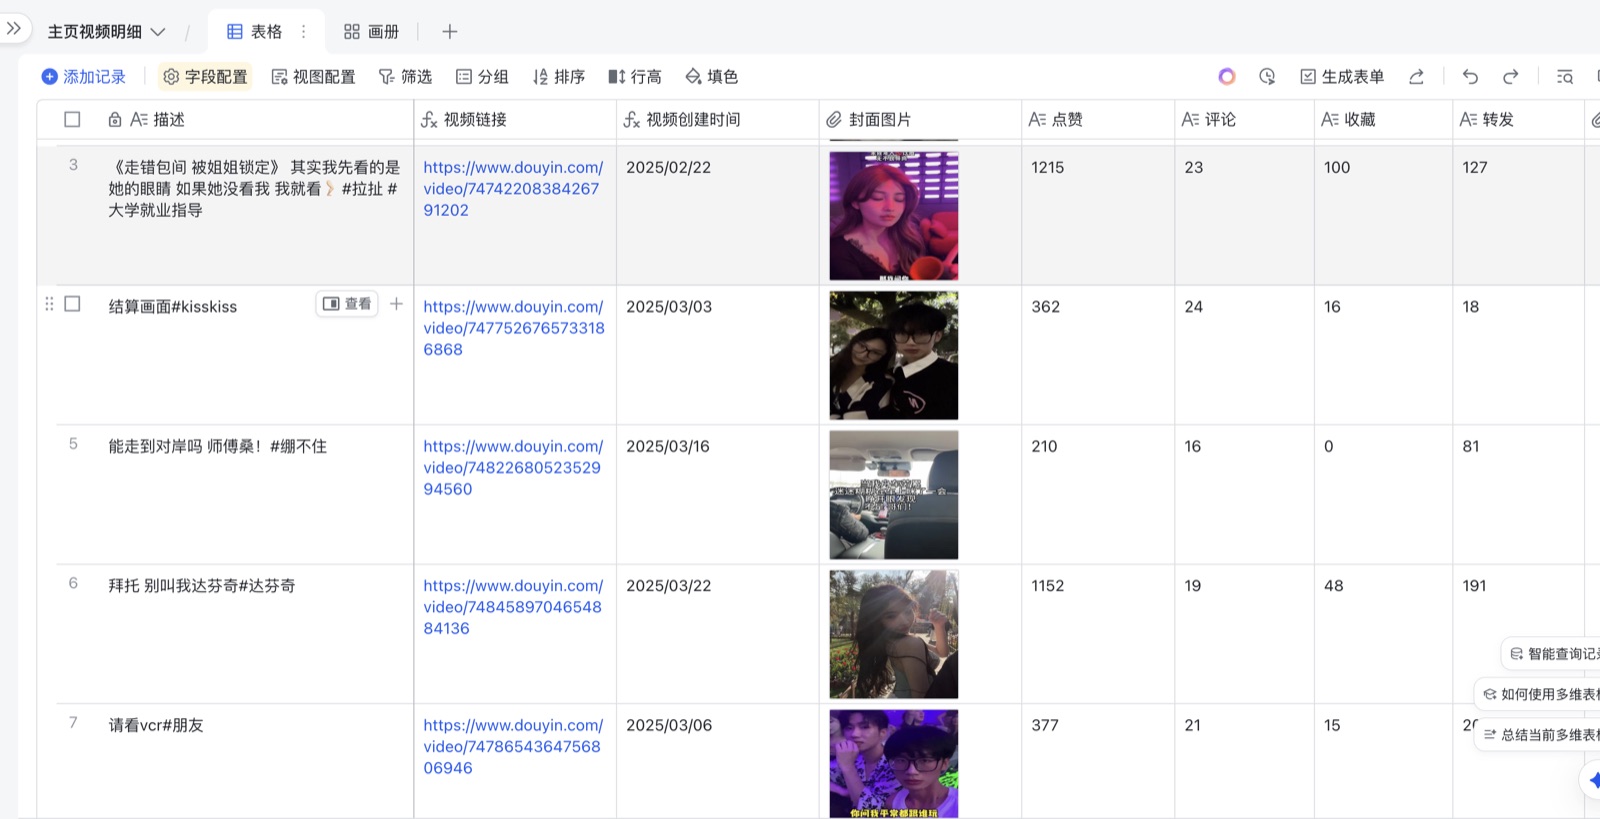Switch to the 画册 view tab

(x=371, y=32)
